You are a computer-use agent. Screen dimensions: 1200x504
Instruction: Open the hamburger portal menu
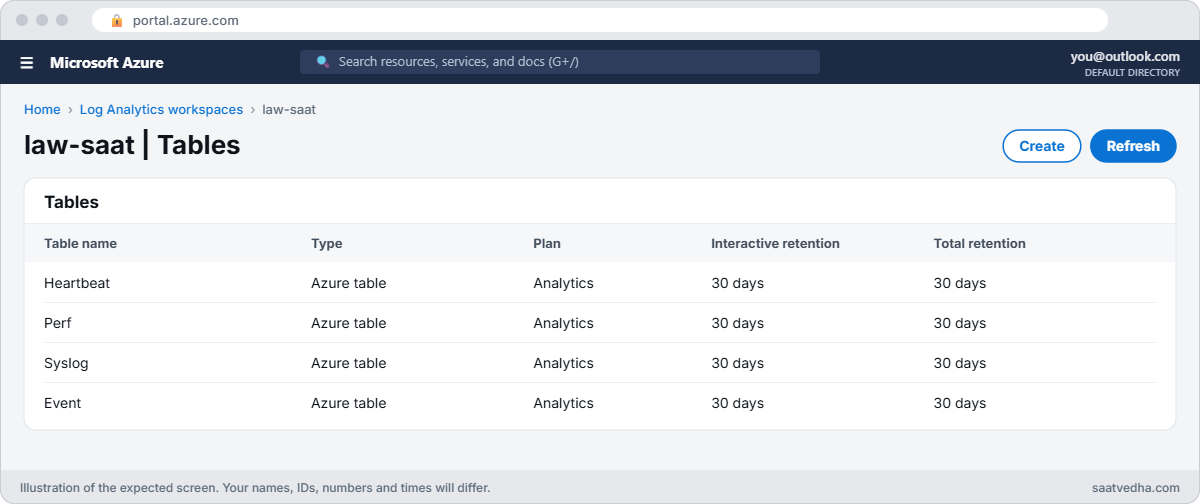(x=27, y=63)
